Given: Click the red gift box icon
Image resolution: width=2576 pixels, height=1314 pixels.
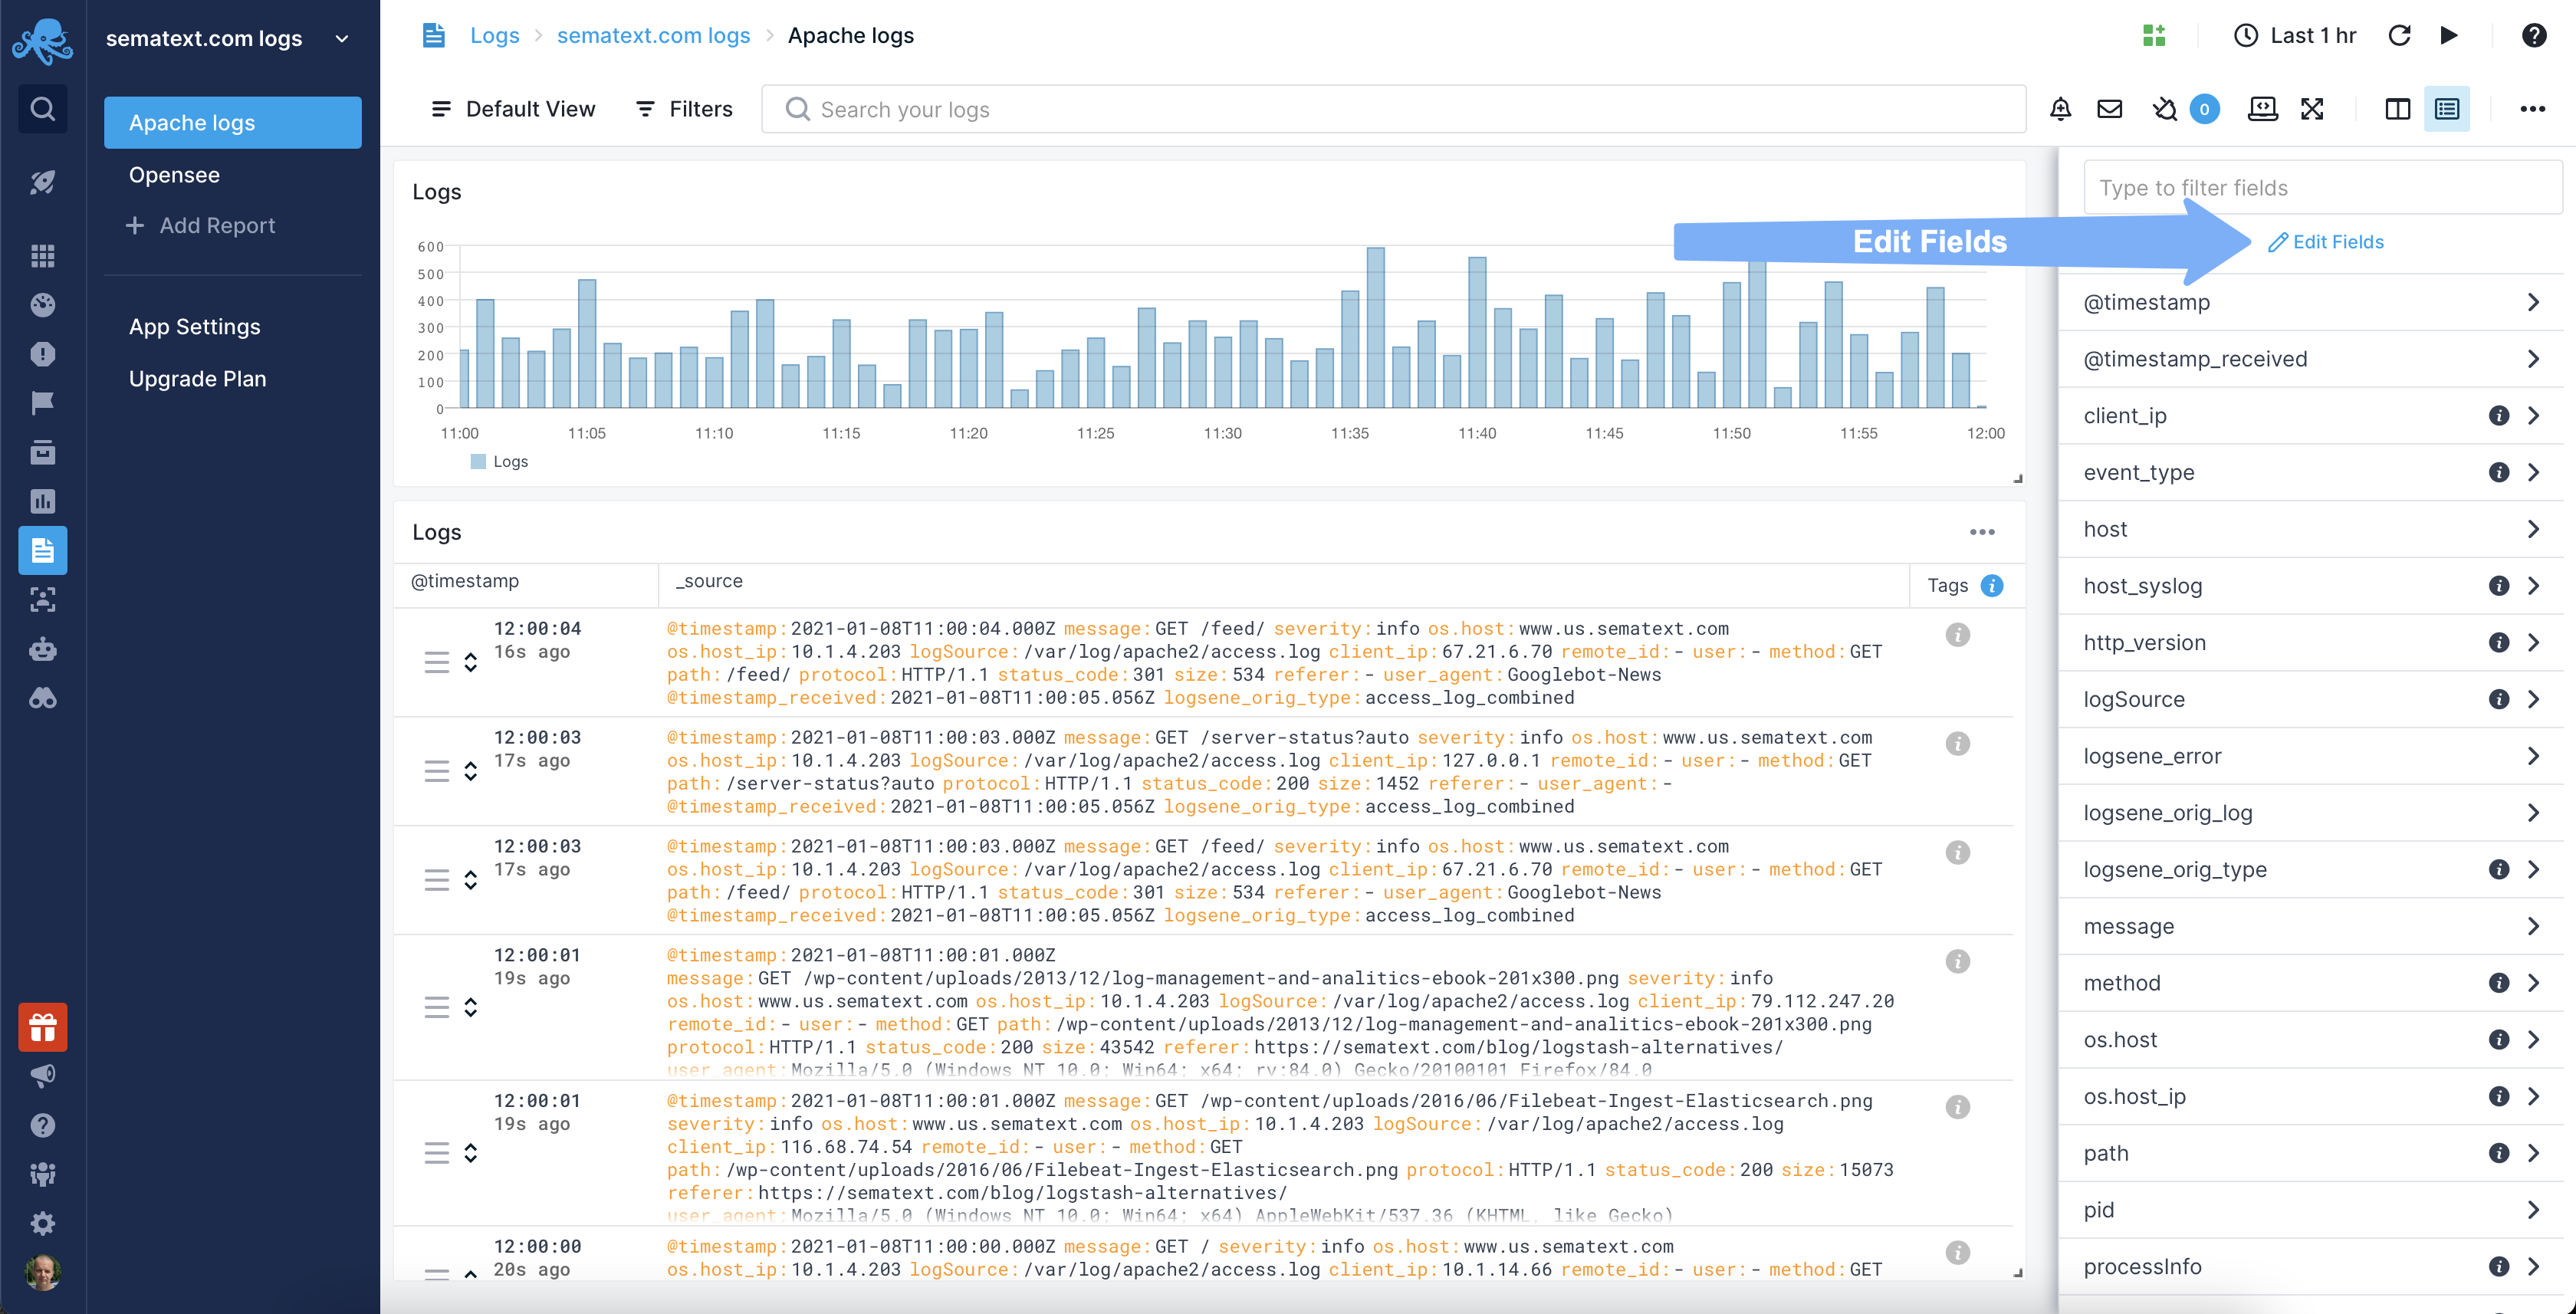Looking at the screenshot, I should click(42, 1027).
